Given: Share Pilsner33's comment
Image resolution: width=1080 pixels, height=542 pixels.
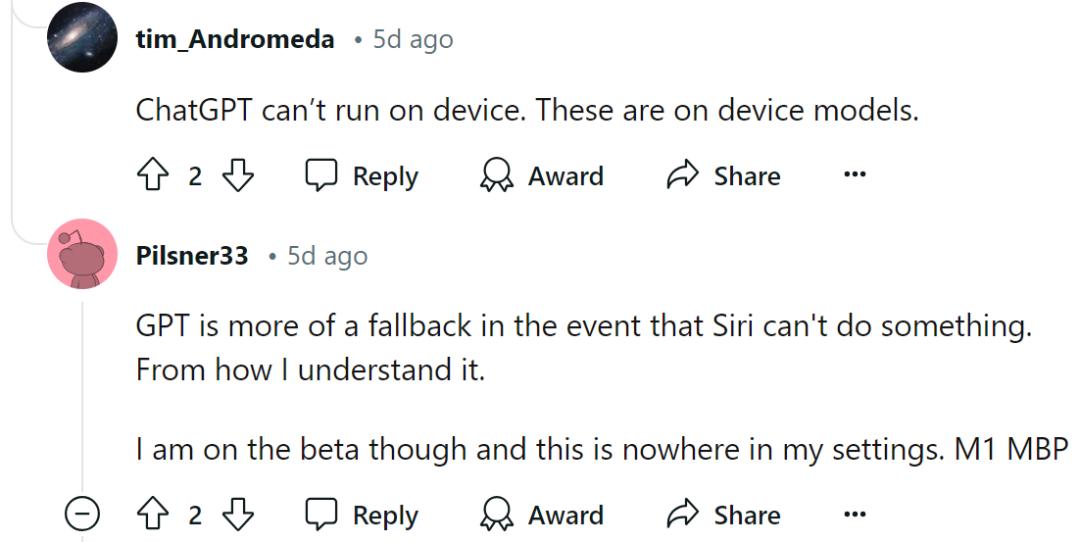Looking at the screenshot, I should tap(723, 516).
